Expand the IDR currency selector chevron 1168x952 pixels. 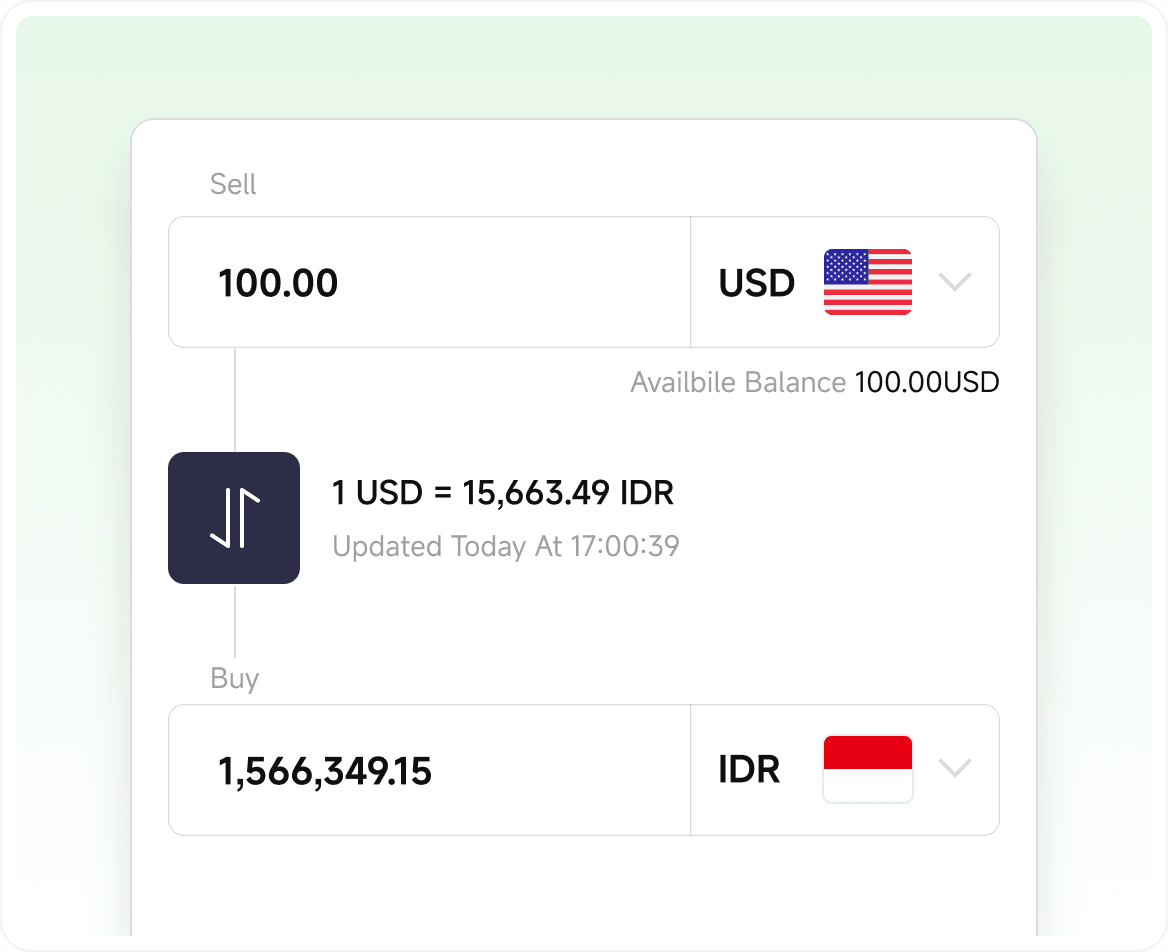(x=955, y=769)
